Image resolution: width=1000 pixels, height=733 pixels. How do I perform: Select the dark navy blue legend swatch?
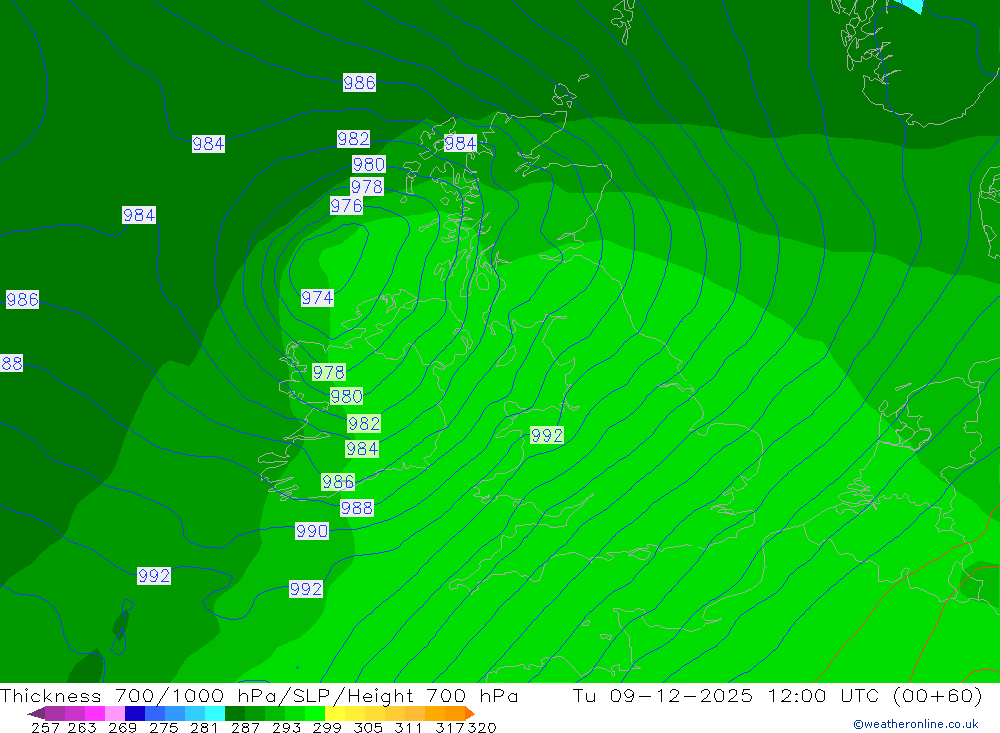[x=135, y=713]
